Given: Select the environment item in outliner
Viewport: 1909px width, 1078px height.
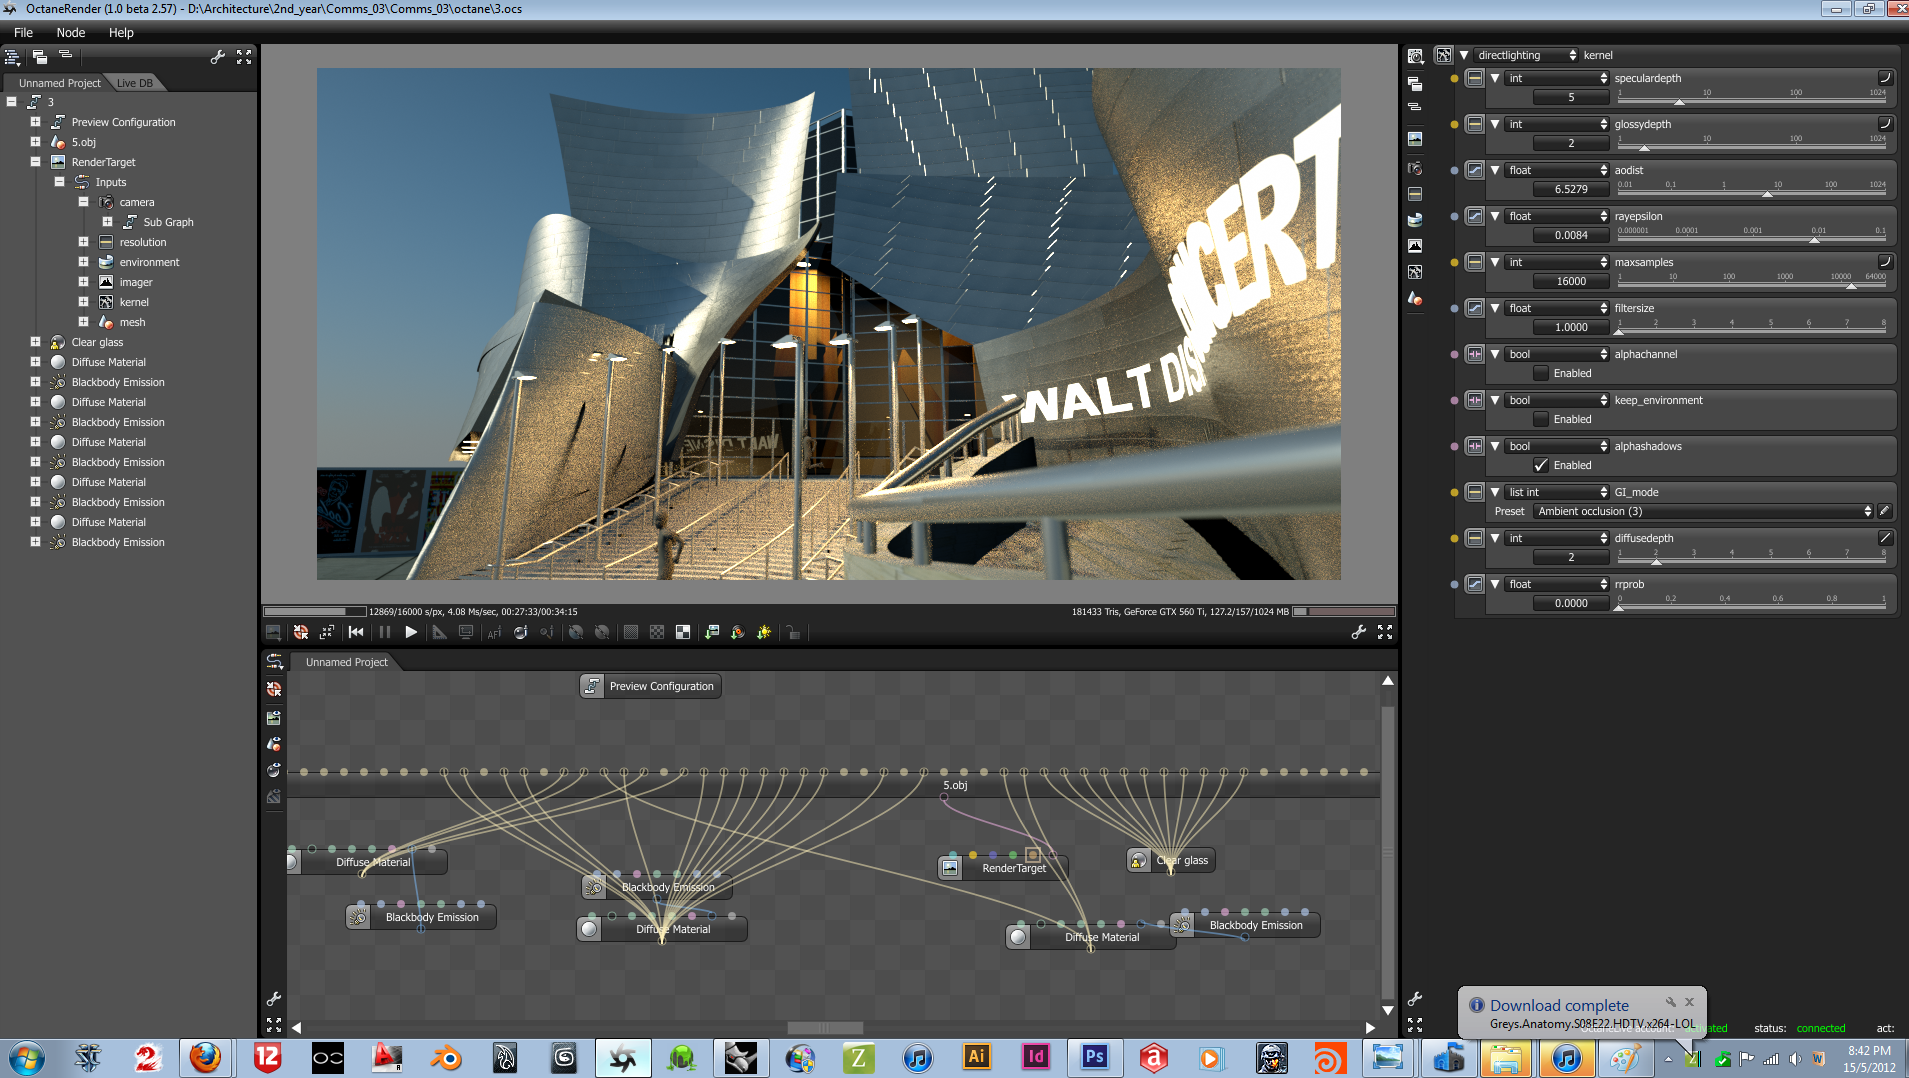Looking at the screenshot, I should 149,262.
